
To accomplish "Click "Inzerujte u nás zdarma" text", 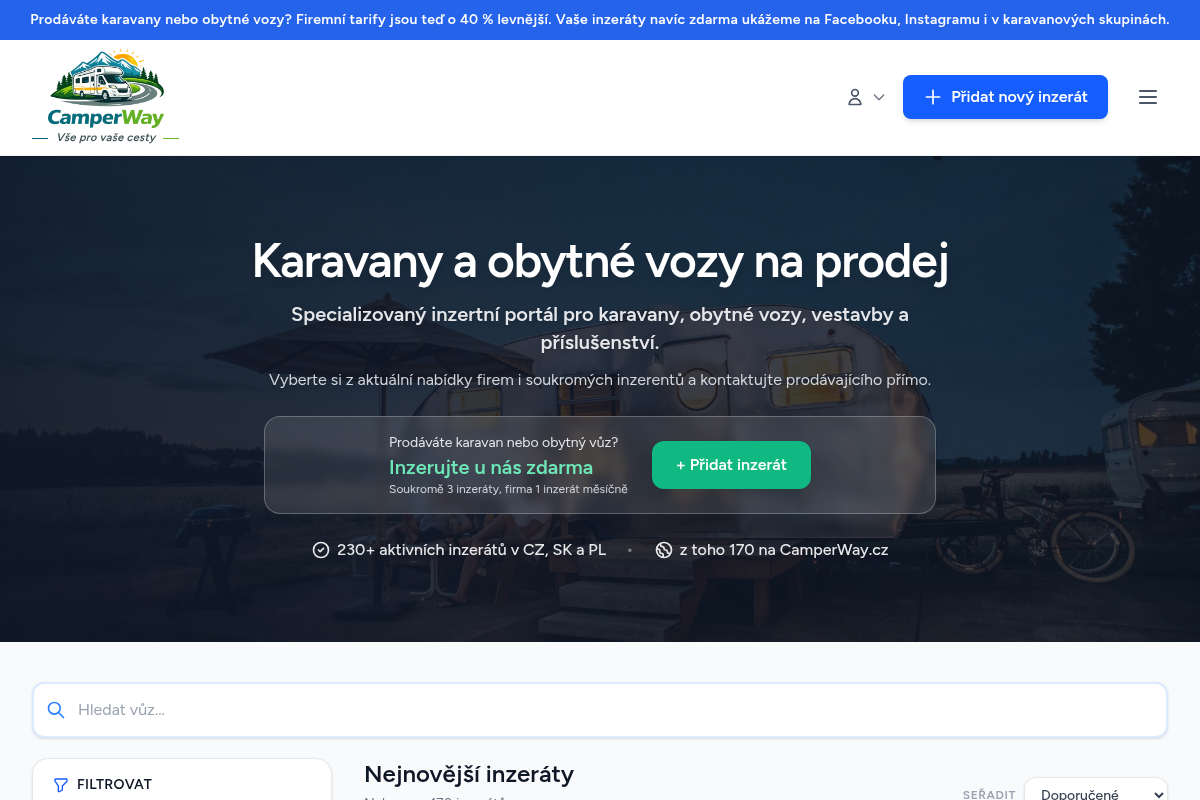I will tap(491, 467).
